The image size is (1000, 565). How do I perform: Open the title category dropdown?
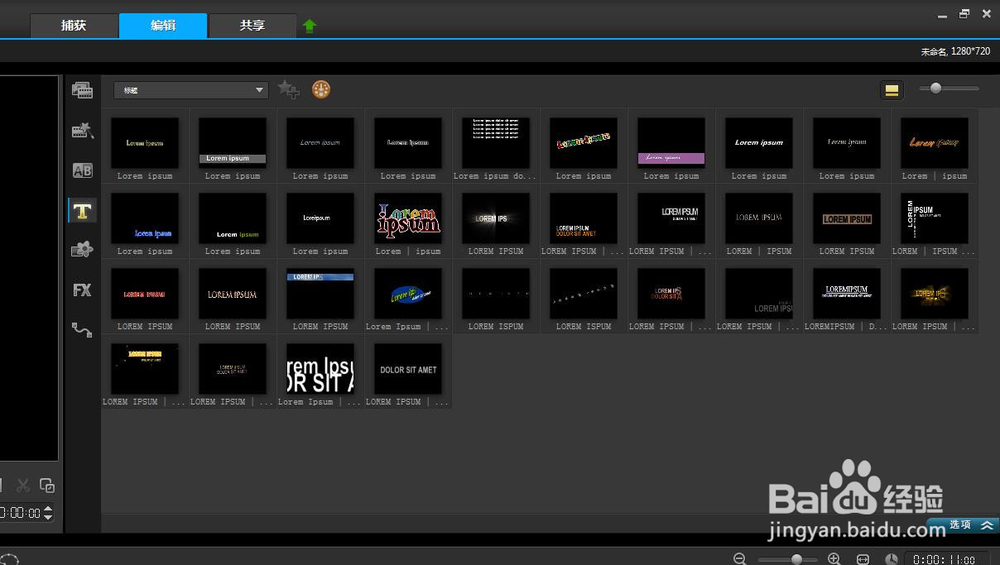[x=191, y=90]
